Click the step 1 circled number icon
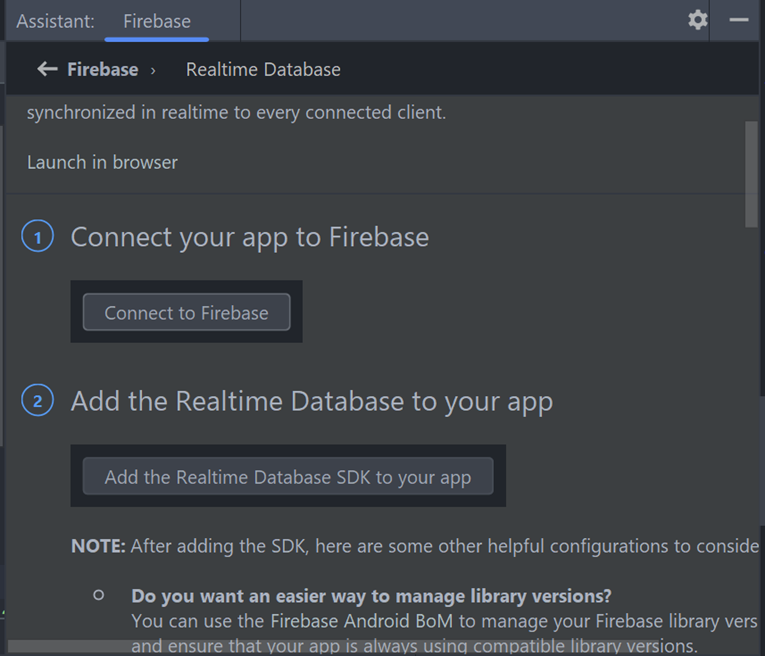The image size is (765, 656). pyautogui.click(x=38, y=237)
